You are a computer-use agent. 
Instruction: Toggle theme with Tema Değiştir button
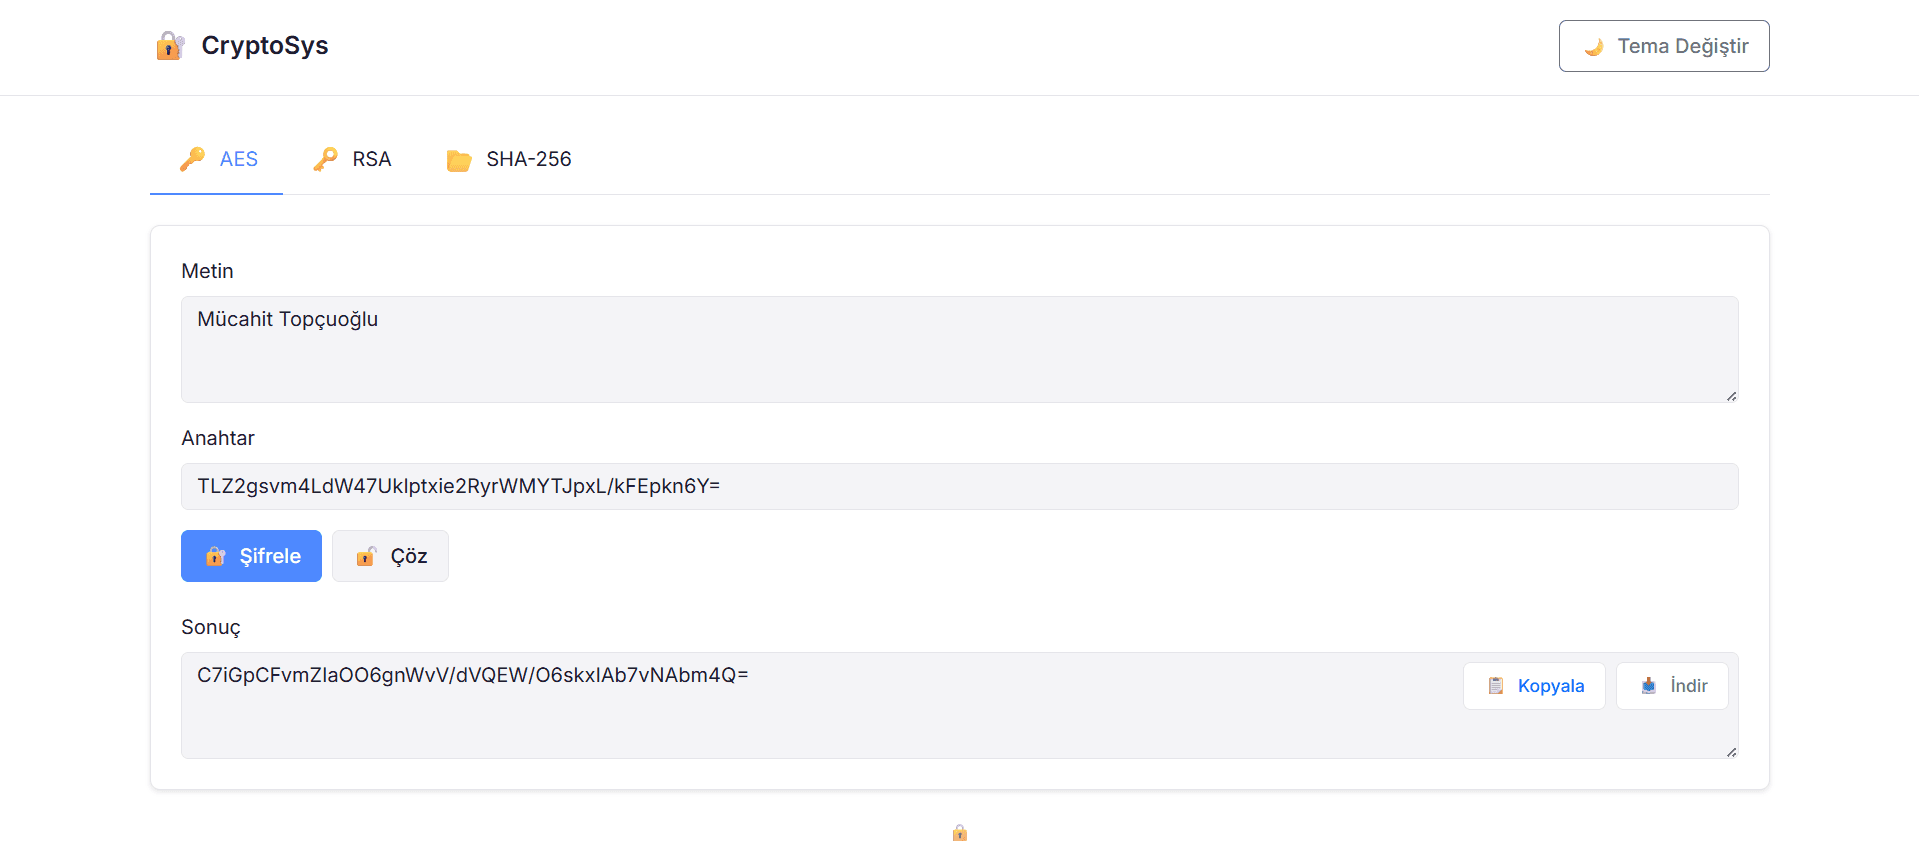(x=1664, y=46)
